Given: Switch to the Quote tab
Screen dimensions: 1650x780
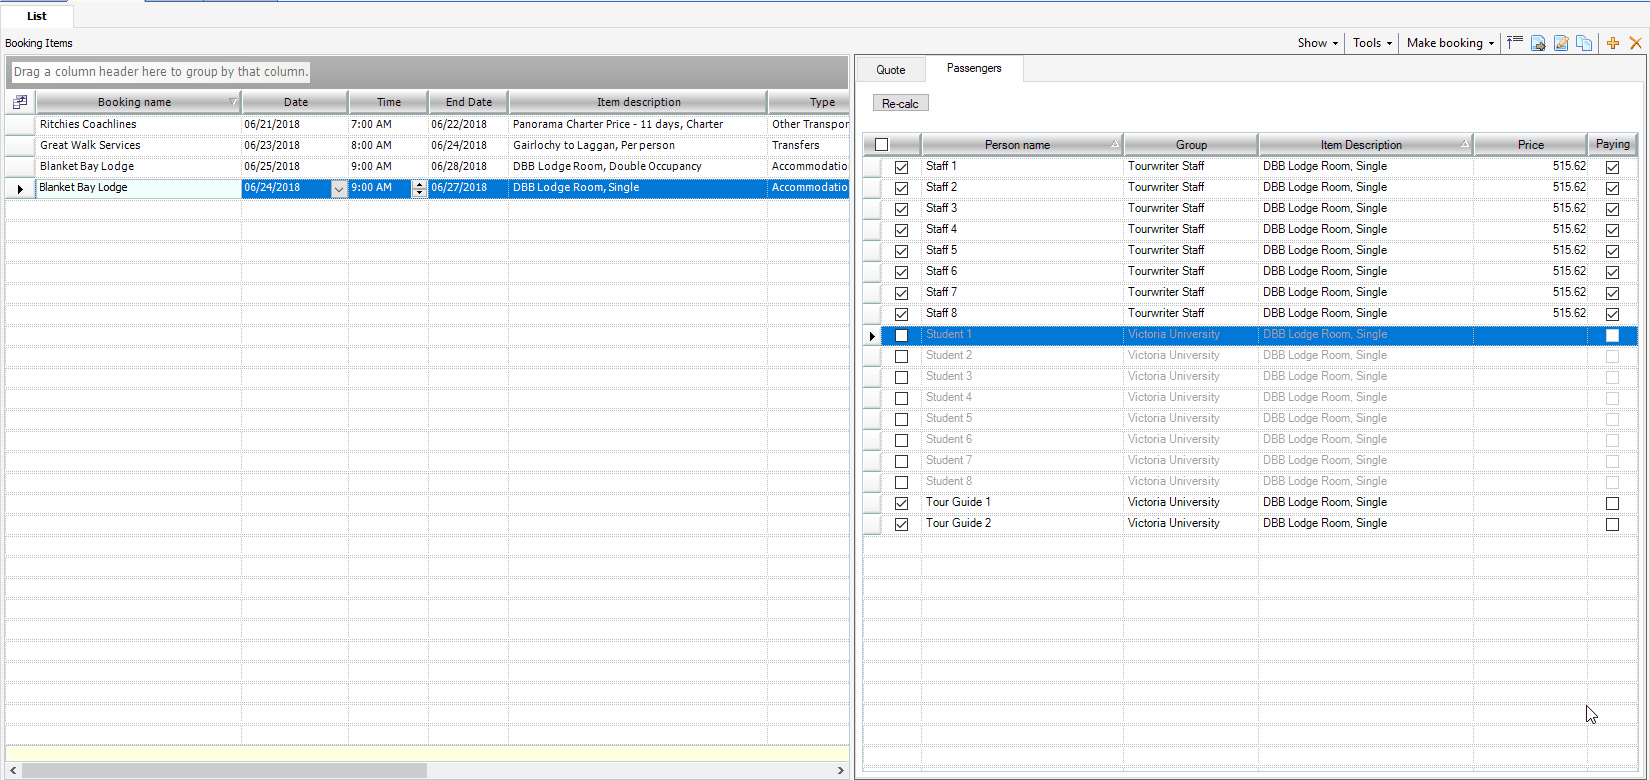Looking at the screenshot, I should [x=890, y=69].
